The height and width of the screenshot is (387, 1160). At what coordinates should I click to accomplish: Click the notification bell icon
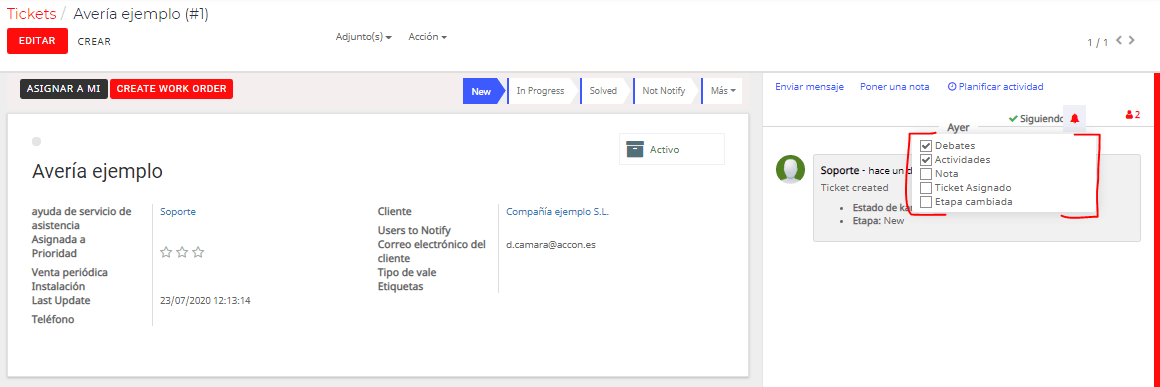pos(1074,118)
